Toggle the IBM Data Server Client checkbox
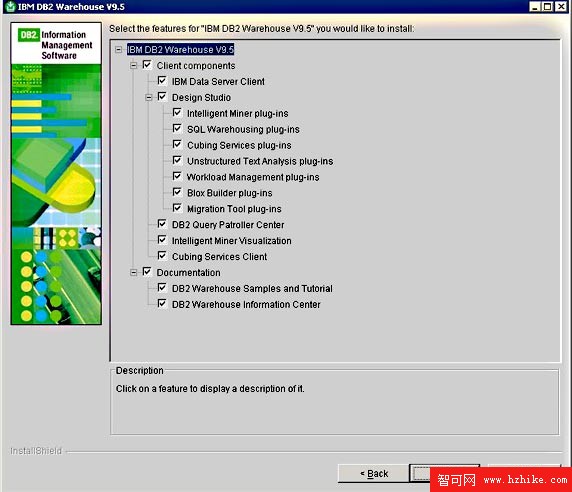The image size is (572, 492). pos(162,81)
